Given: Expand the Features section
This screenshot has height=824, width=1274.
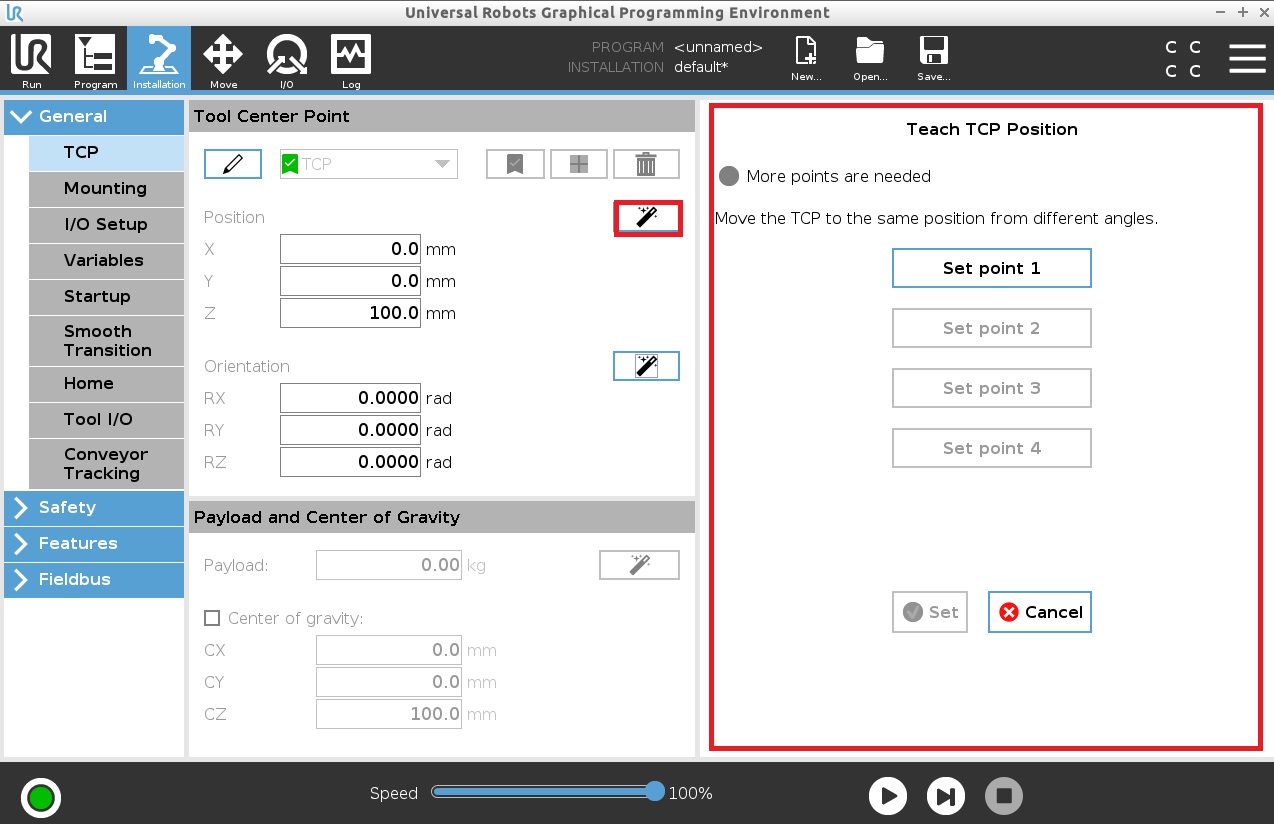Looking at the screenshot, I should [x=94, y=543].
